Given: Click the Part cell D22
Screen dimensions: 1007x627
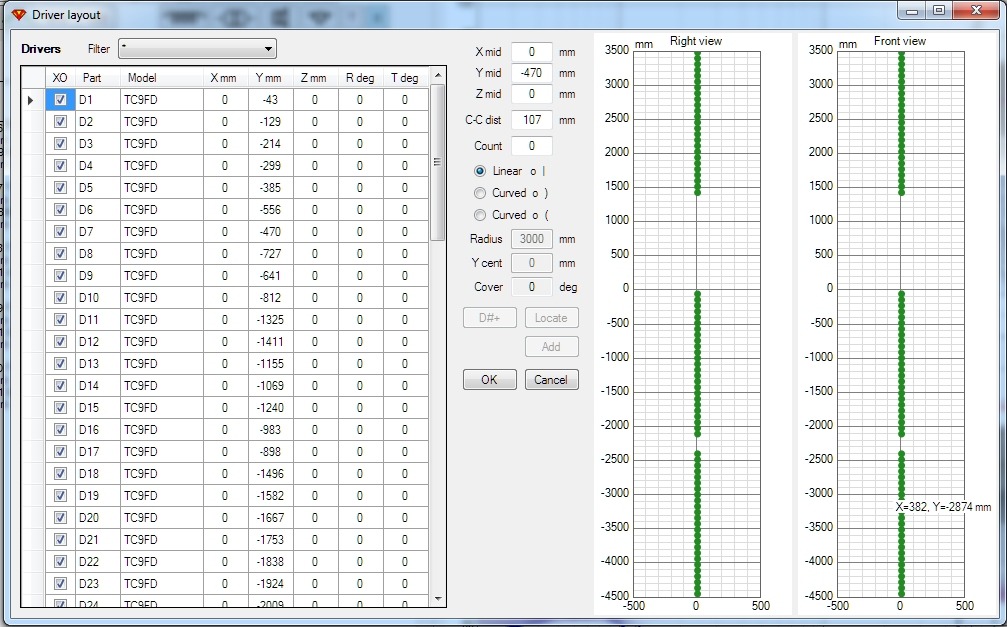Looking at the screenshot, I should [x=98, y=561].
